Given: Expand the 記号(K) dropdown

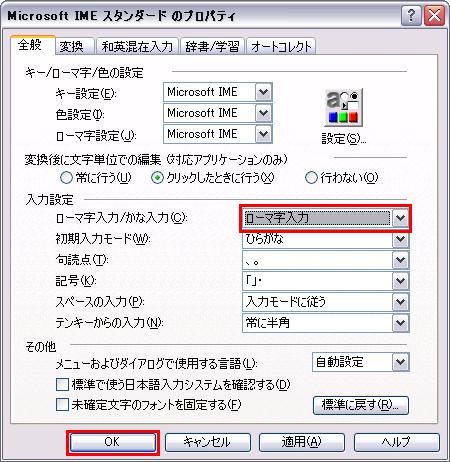Looking at the screenshot, I should click(x=400, y=281).
